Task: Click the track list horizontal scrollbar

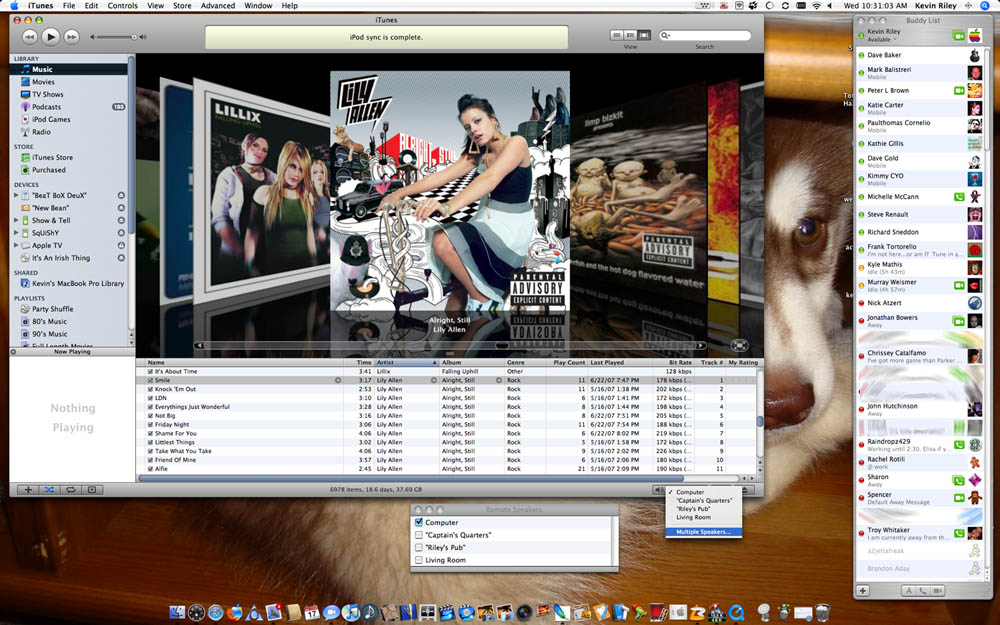Action: coord(411,478)
